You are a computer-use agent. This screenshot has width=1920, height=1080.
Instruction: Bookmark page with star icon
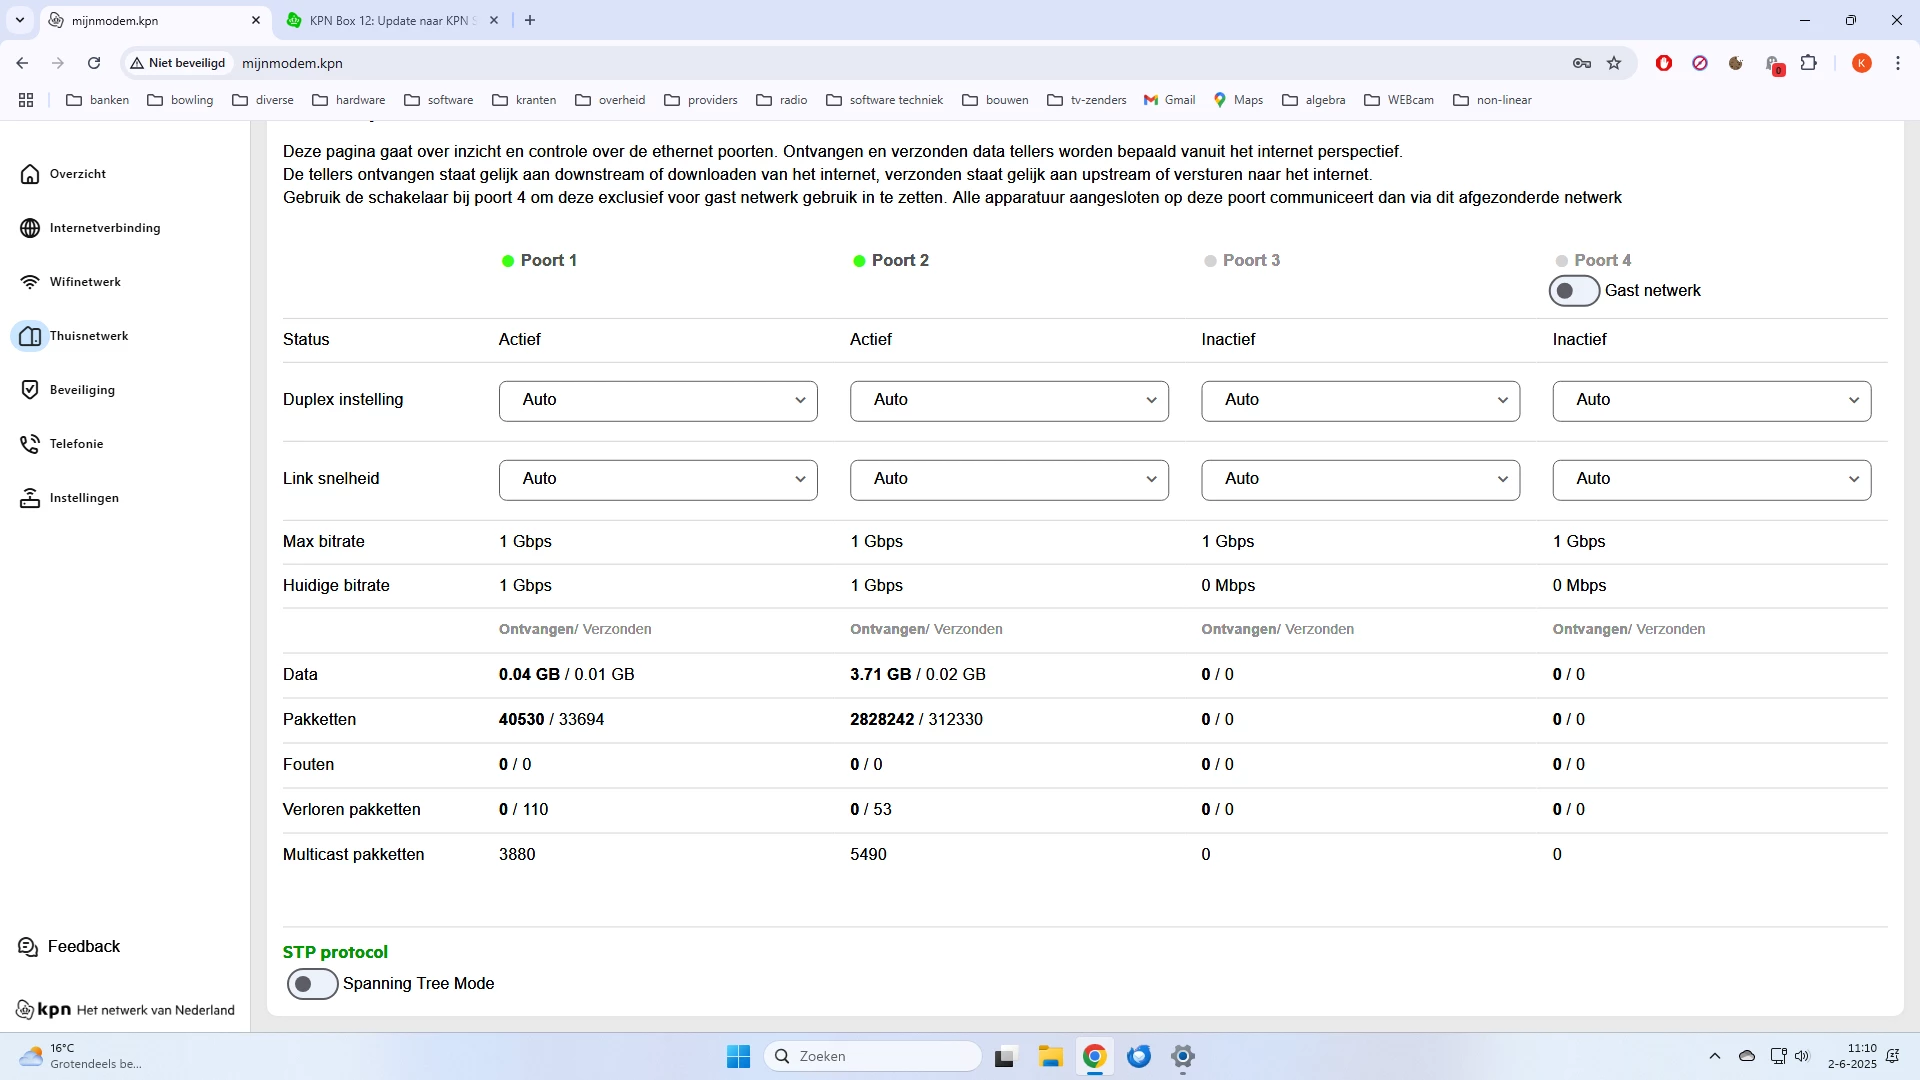tap(1614, 63)
